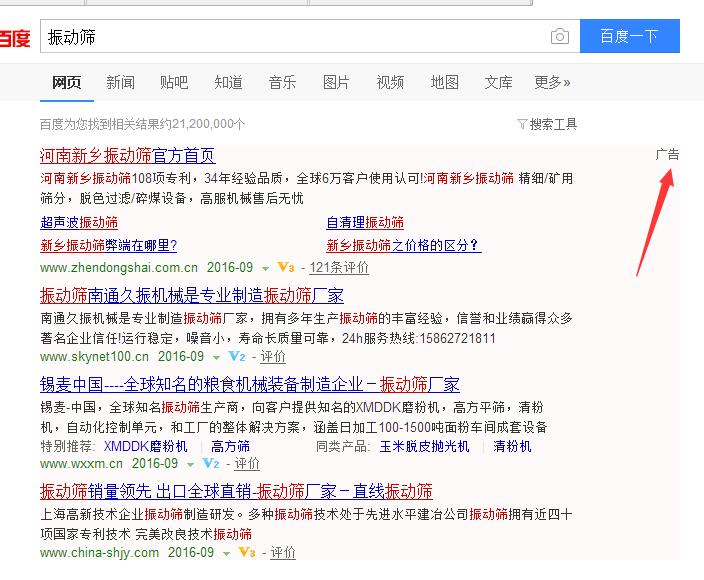704x580 pixels.
Task: Open the XMDDK磨粉机 link
Action: (145, 446)
